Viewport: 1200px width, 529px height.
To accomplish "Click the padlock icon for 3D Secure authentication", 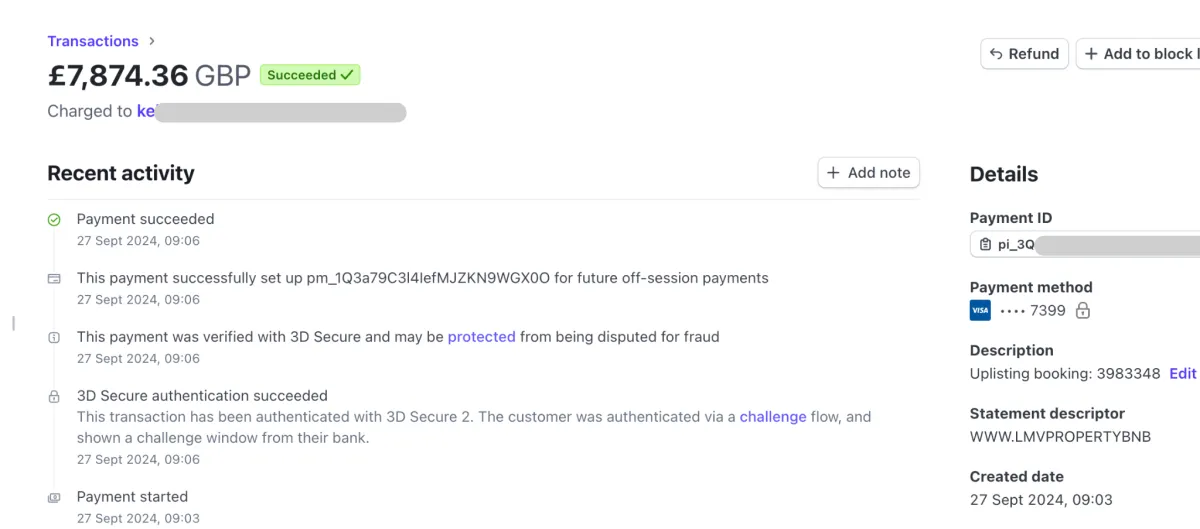I will pos(54,397).
